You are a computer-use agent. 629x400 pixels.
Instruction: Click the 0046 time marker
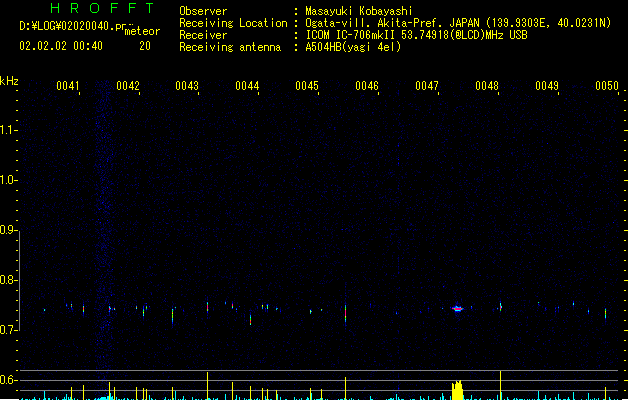coord(367,86)
